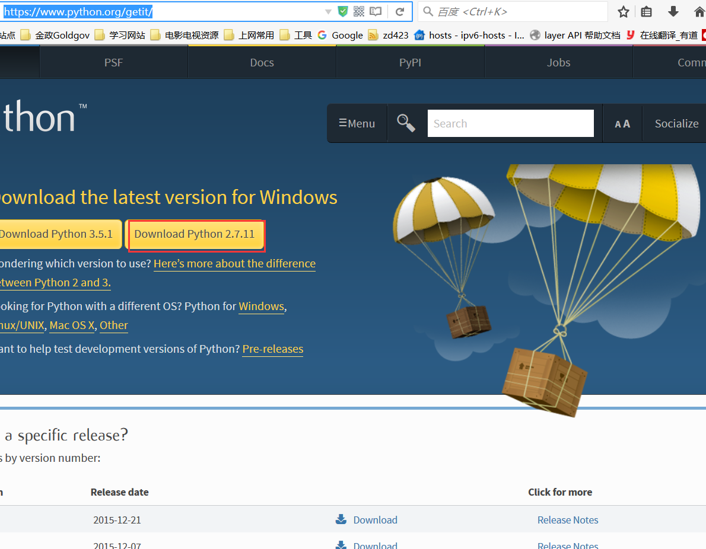This screenshot has height=549, width=706.
Task: Switch to Jobs top navigation tab
Action: tap(559, 63)
